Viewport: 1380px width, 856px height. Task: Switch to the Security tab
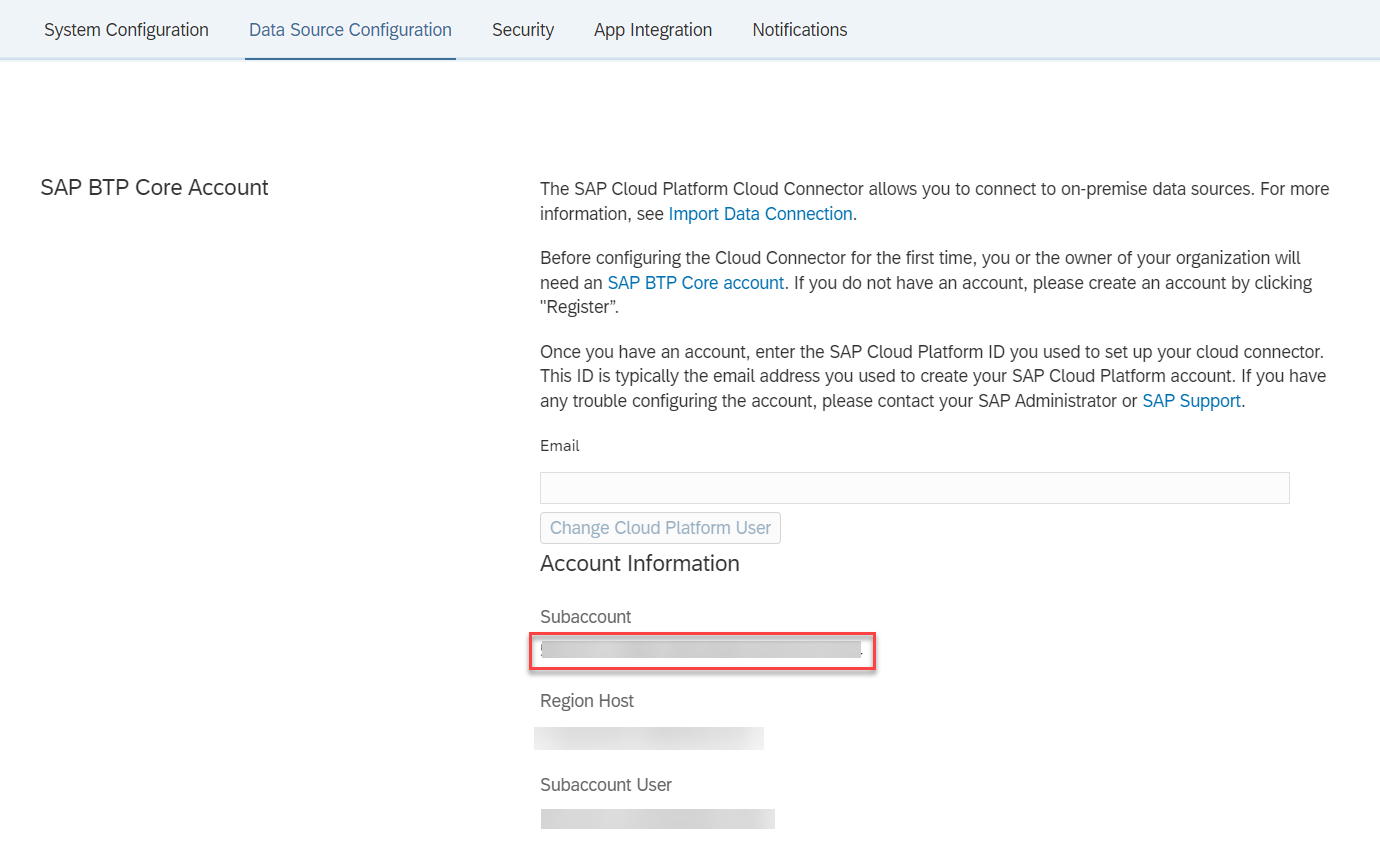[523, 30]
